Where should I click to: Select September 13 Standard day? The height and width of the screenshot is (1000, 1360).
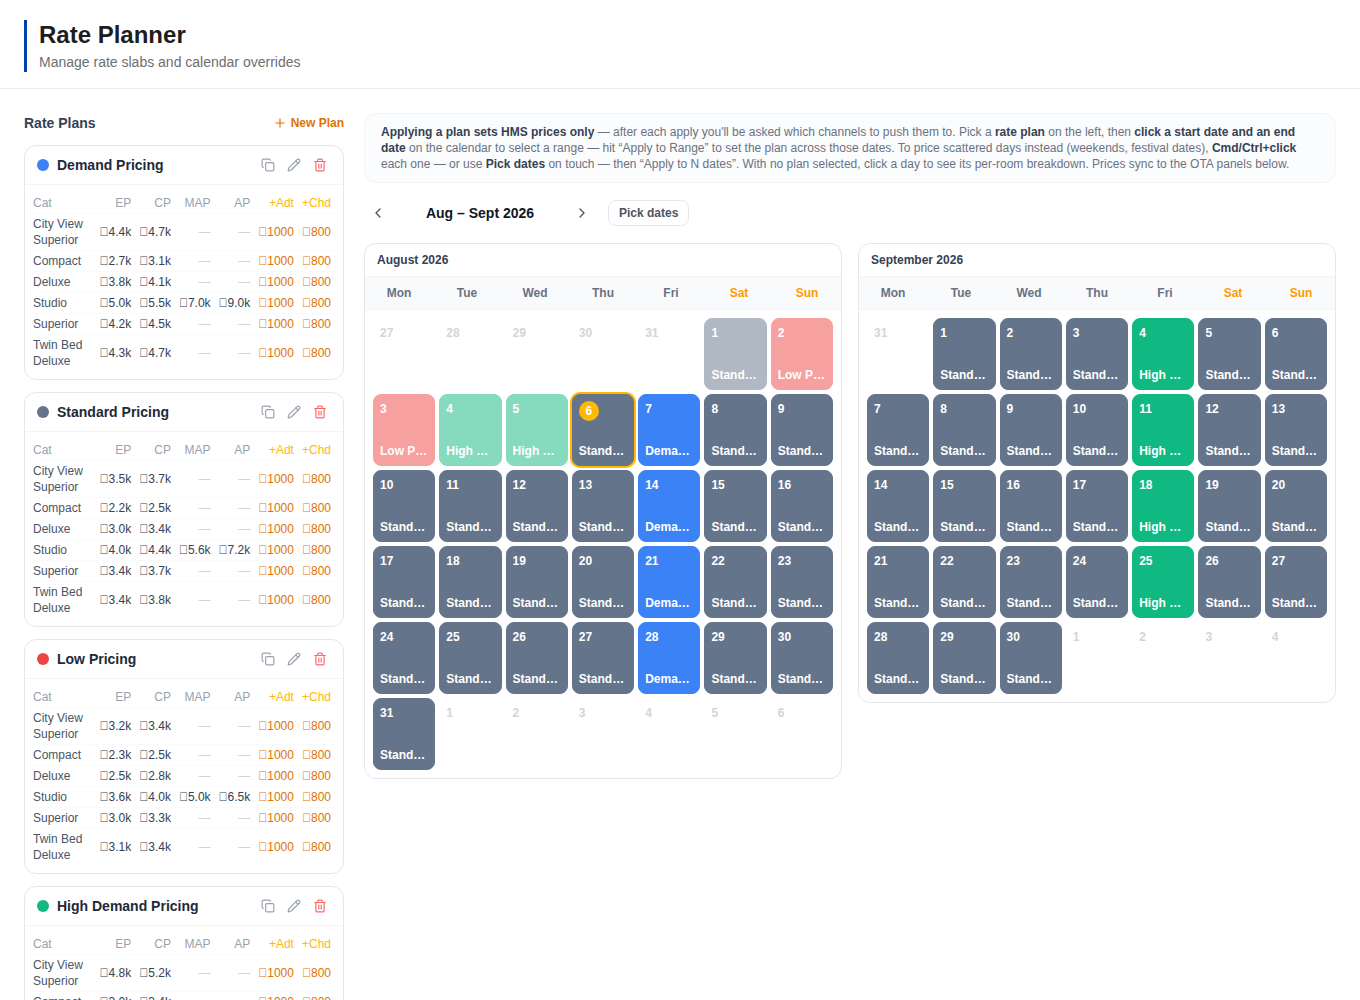[x=1296, y=430]
